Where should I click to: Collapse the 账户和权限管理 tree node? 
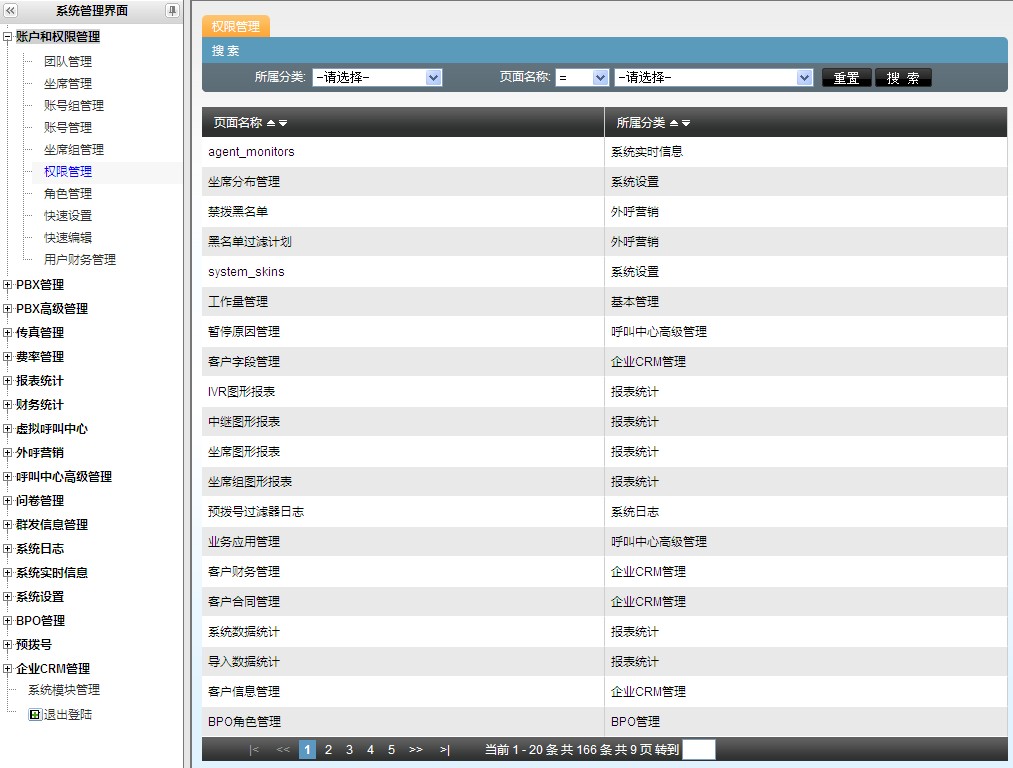(x=8, y=37)
